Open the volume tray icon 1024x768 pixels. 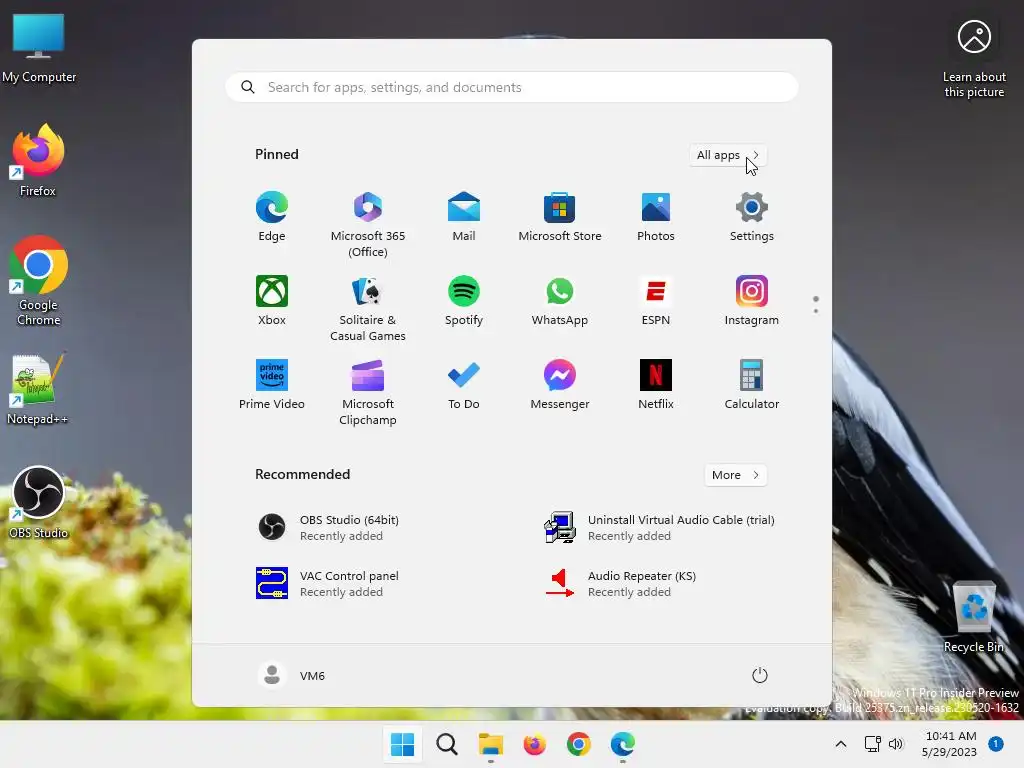(x=896, y=744)
